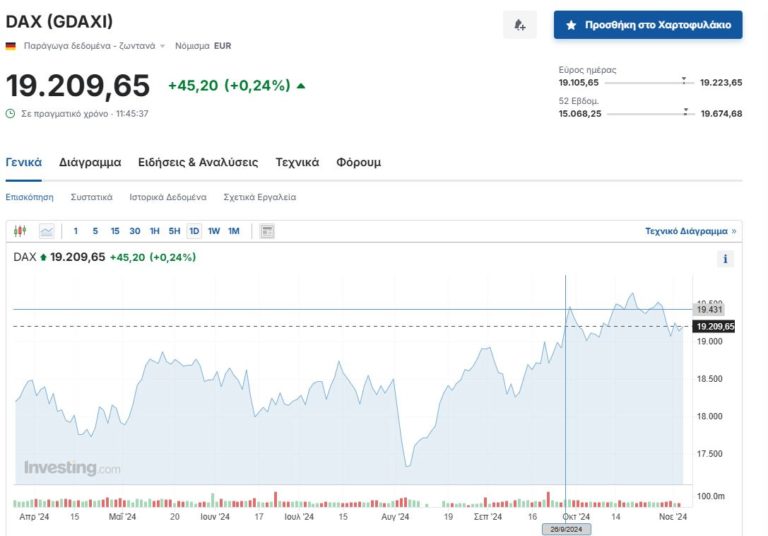Click the bell add-alert icon
Screen dimensions: 768x536
519,25
